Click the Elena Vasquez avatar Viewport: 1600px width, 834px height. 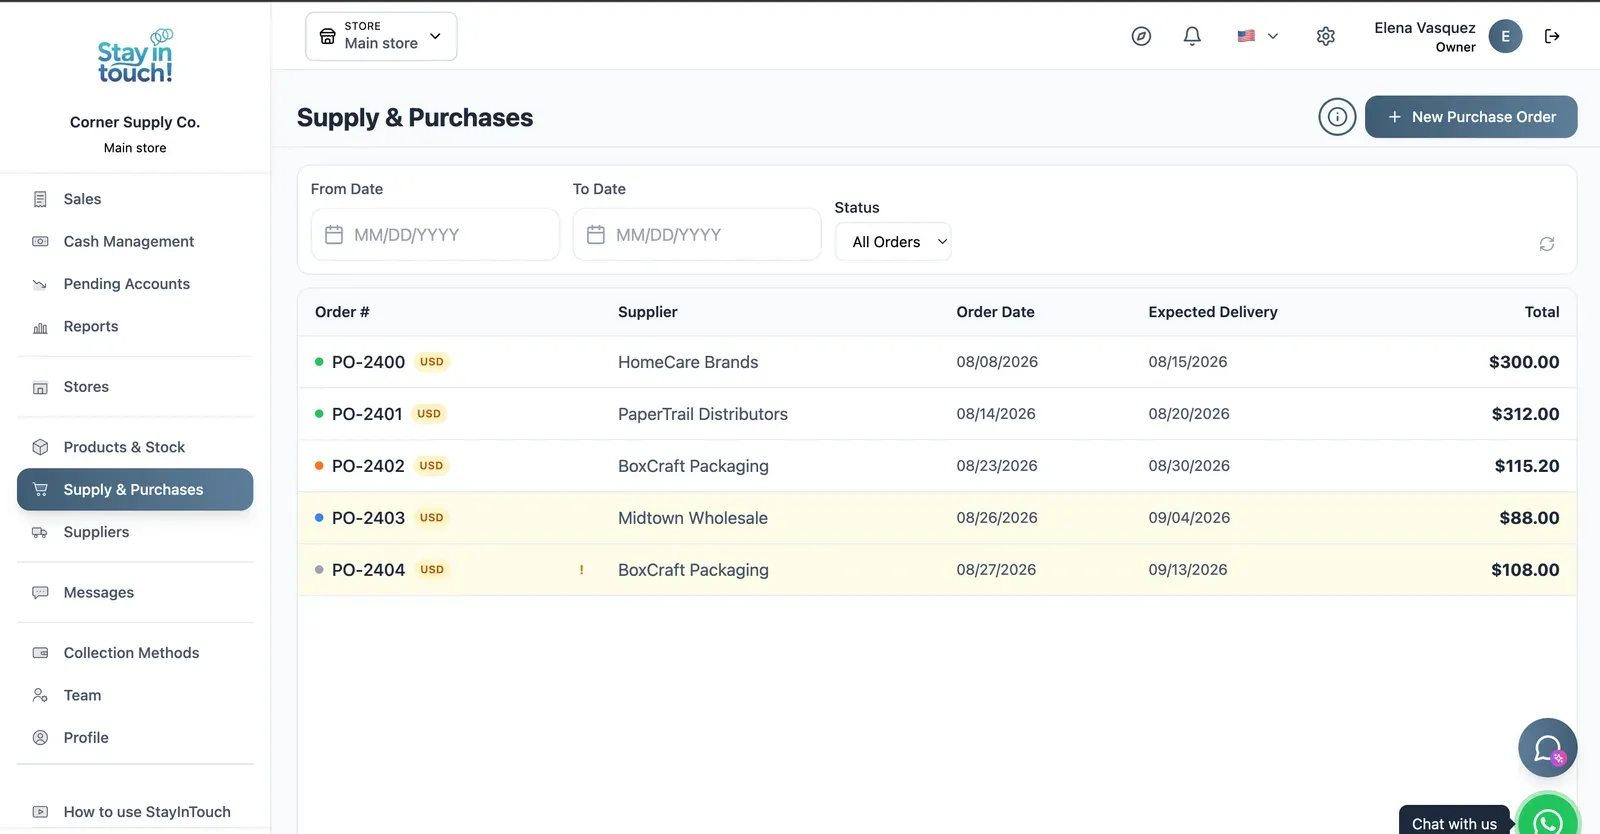coord(1505,36)
